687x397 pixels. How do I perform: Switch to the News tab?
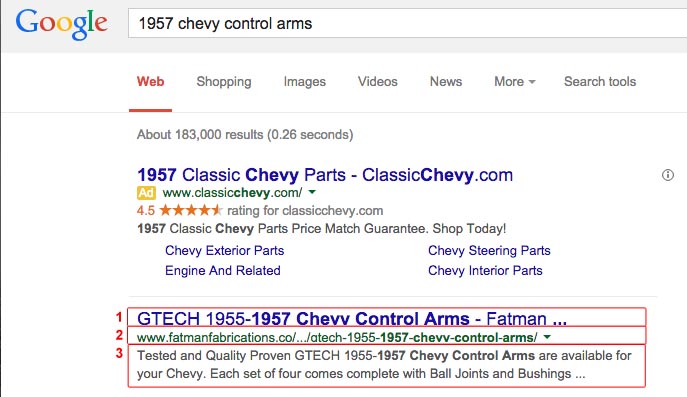pyautogui.click(x=446, y=82)
